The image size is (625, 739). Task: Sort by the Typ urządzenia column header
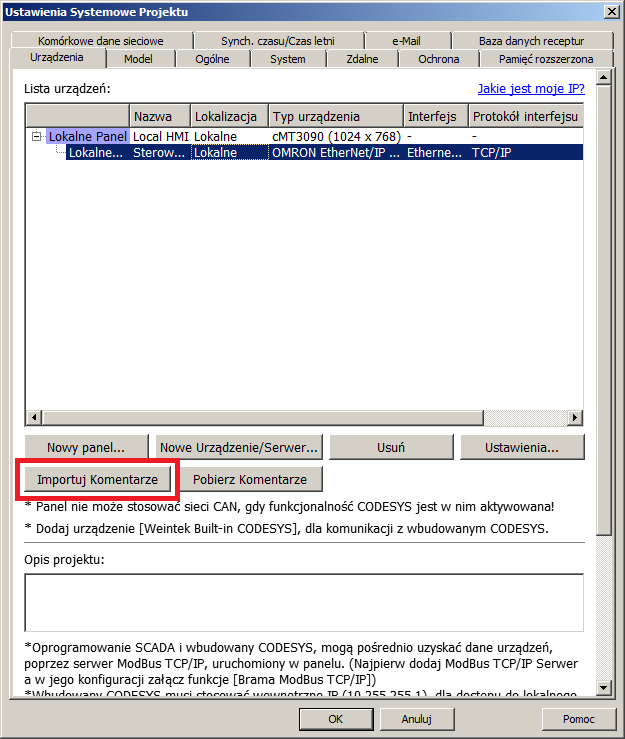(x=335, y=117)
